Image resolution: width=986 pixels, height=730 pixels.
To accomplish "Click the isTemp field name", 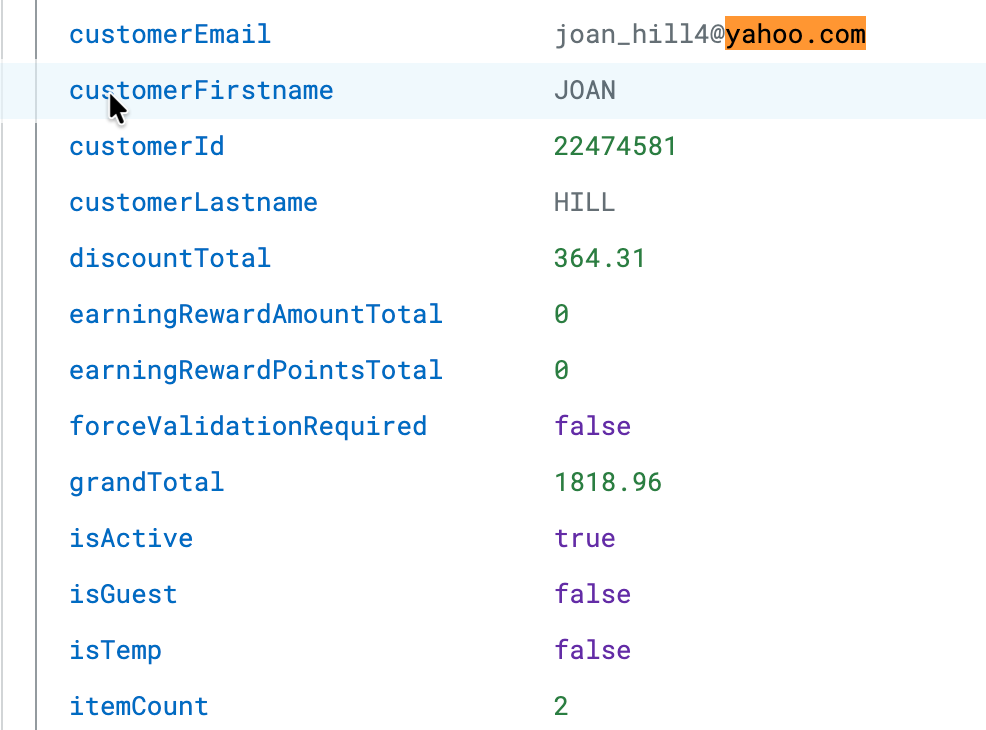I will [115, 651].
